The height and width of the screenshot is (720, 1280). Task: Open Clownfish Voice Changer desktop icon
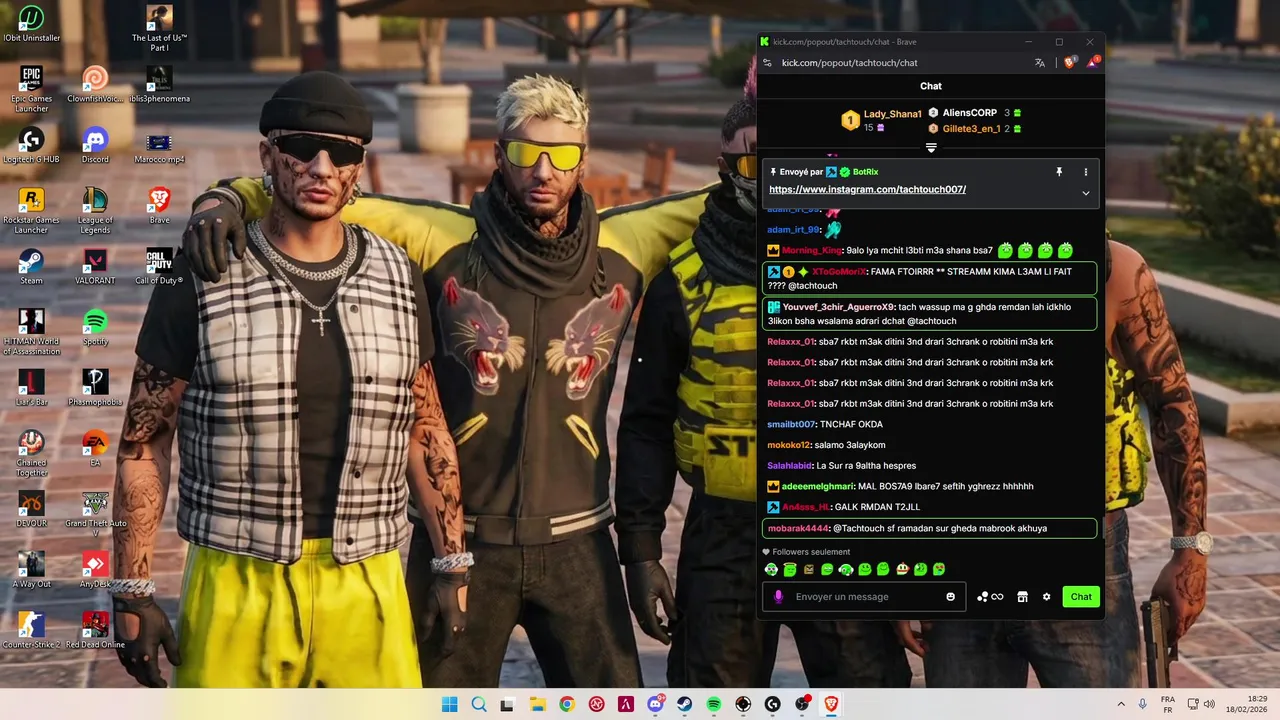[95, 84]
